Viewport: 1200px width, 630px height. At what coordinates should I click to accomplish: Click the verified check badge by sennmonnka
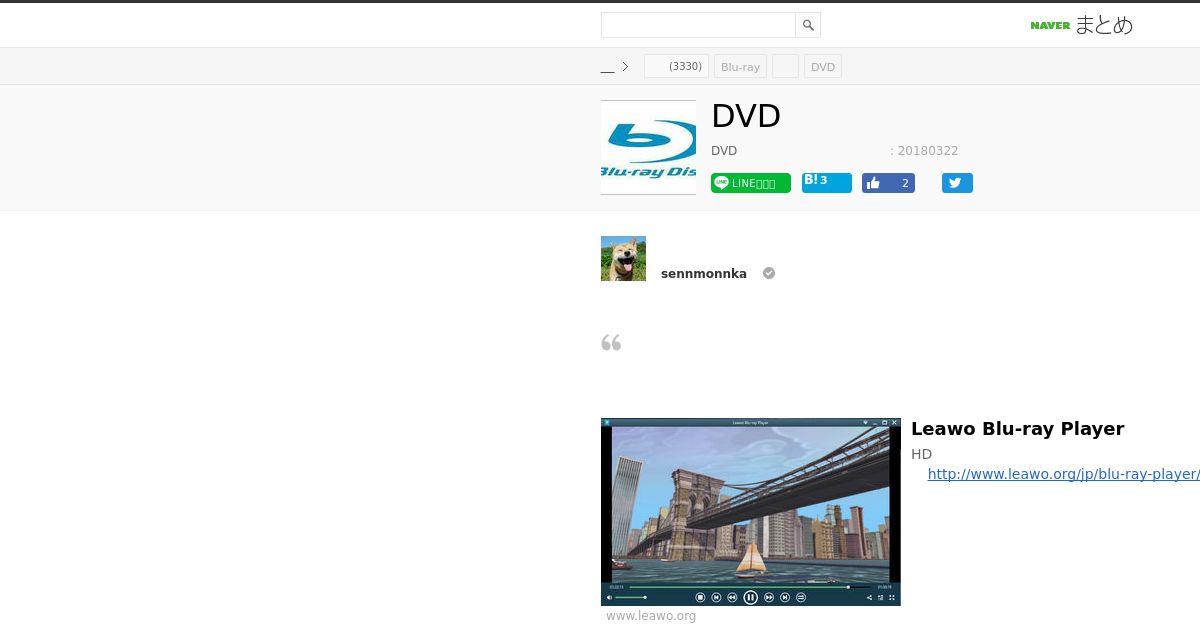coord(769,273)
